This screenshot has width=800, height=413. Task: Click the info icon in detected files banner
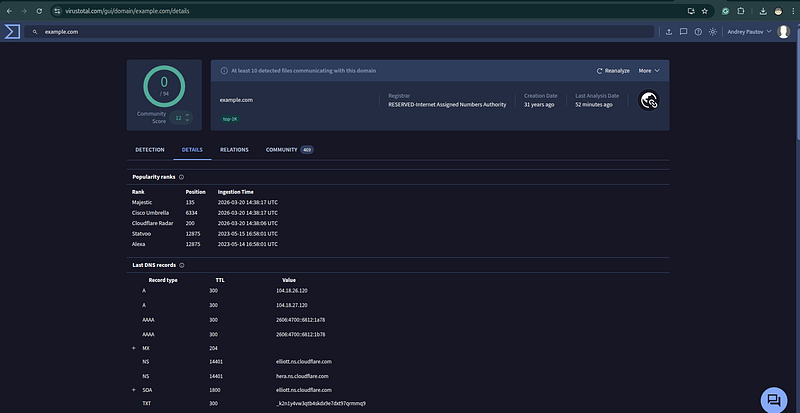coord(224,71)
